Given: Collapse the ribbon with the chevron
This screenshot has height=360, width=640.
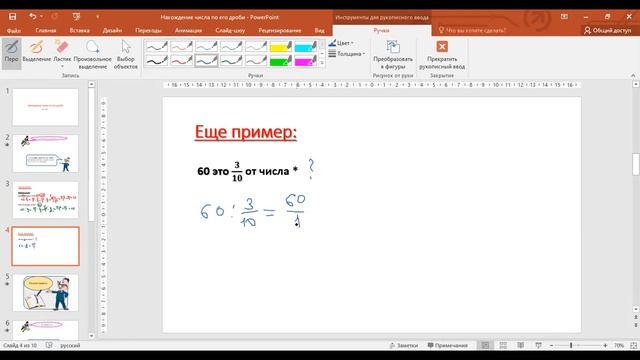Looking at the screenshot, I should click(x=633, y=76).
